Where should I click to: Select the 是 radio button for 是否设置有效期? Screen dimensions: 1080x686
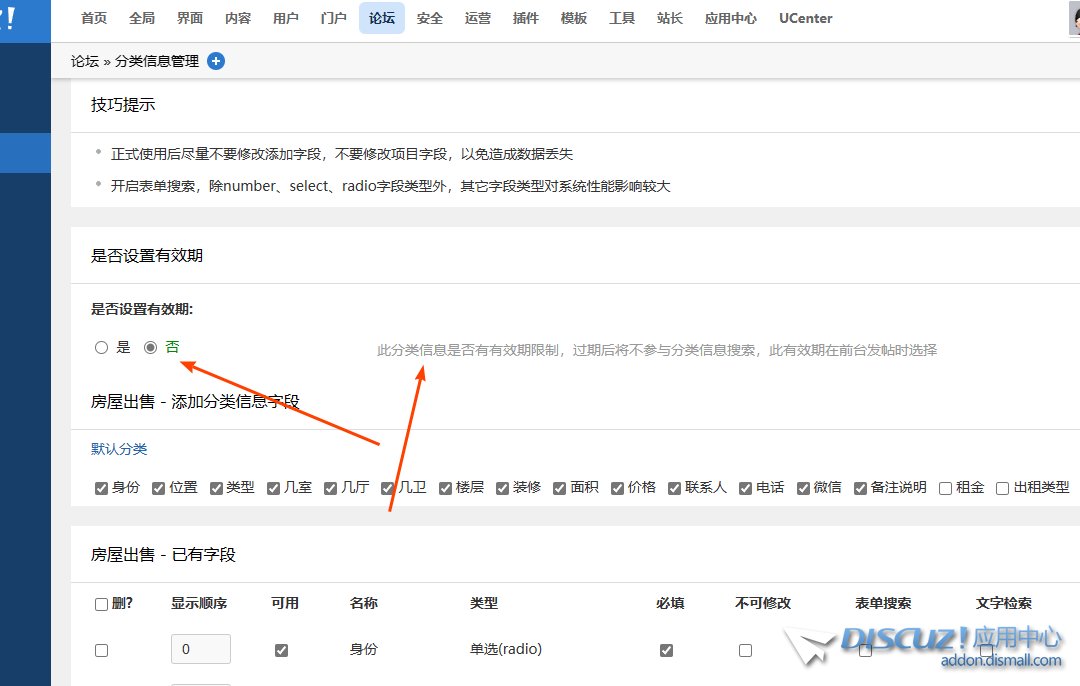[101, 347]
